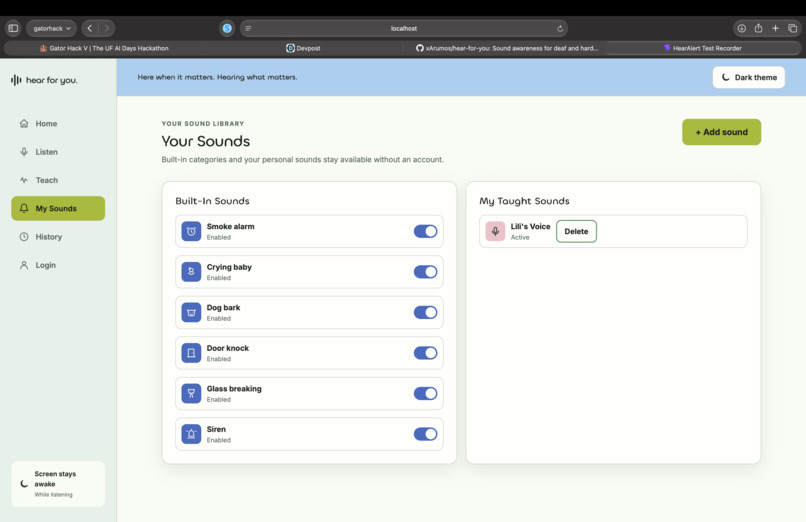Toggle Glass breaking sound off

pyautogui.click(x=425, y=394)
